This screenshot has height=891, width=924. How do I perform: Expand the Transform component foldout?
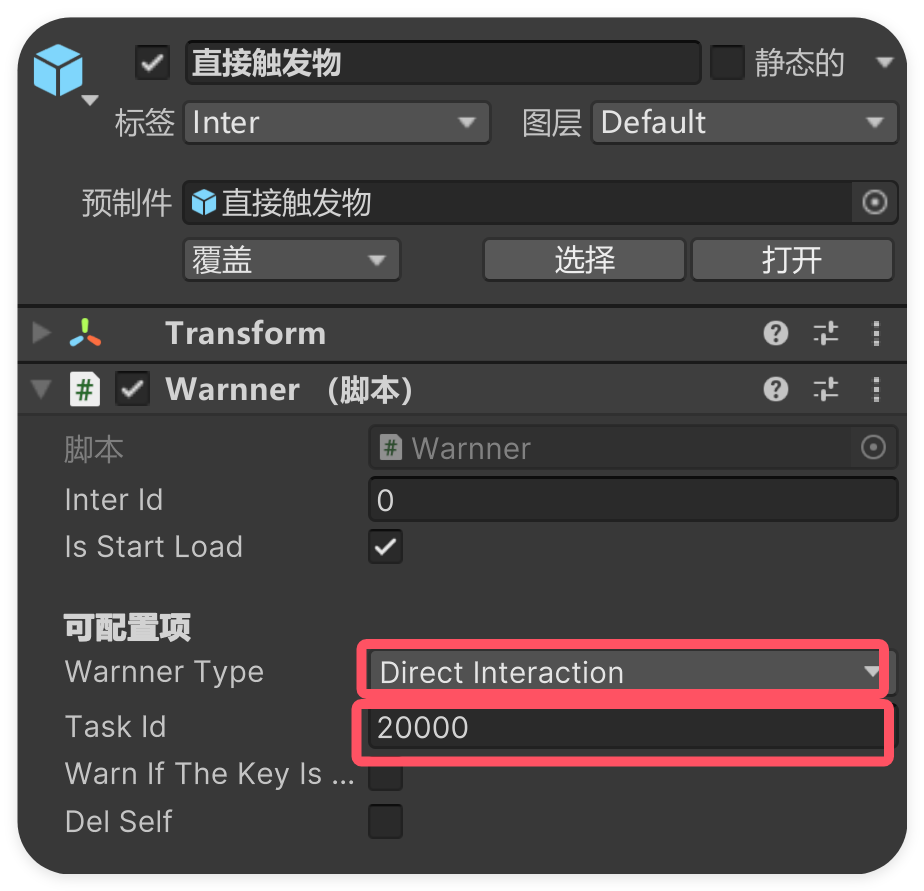pyautogui.click(x=41, y=333)
